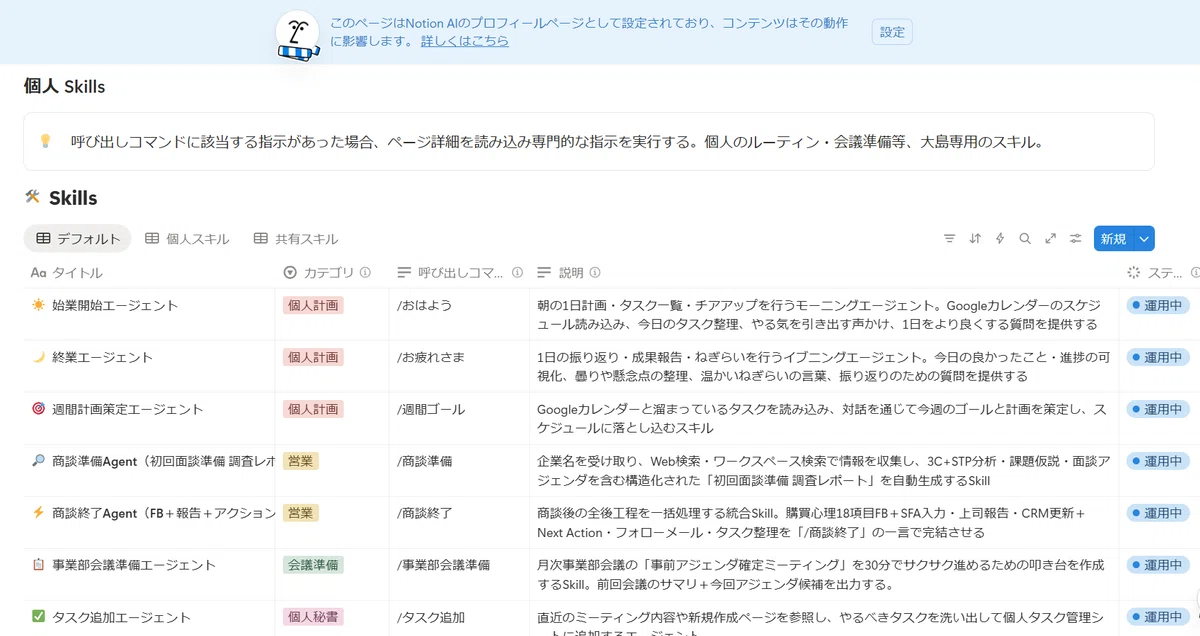Open the カテゴリ column header menu

pos(333,272)
